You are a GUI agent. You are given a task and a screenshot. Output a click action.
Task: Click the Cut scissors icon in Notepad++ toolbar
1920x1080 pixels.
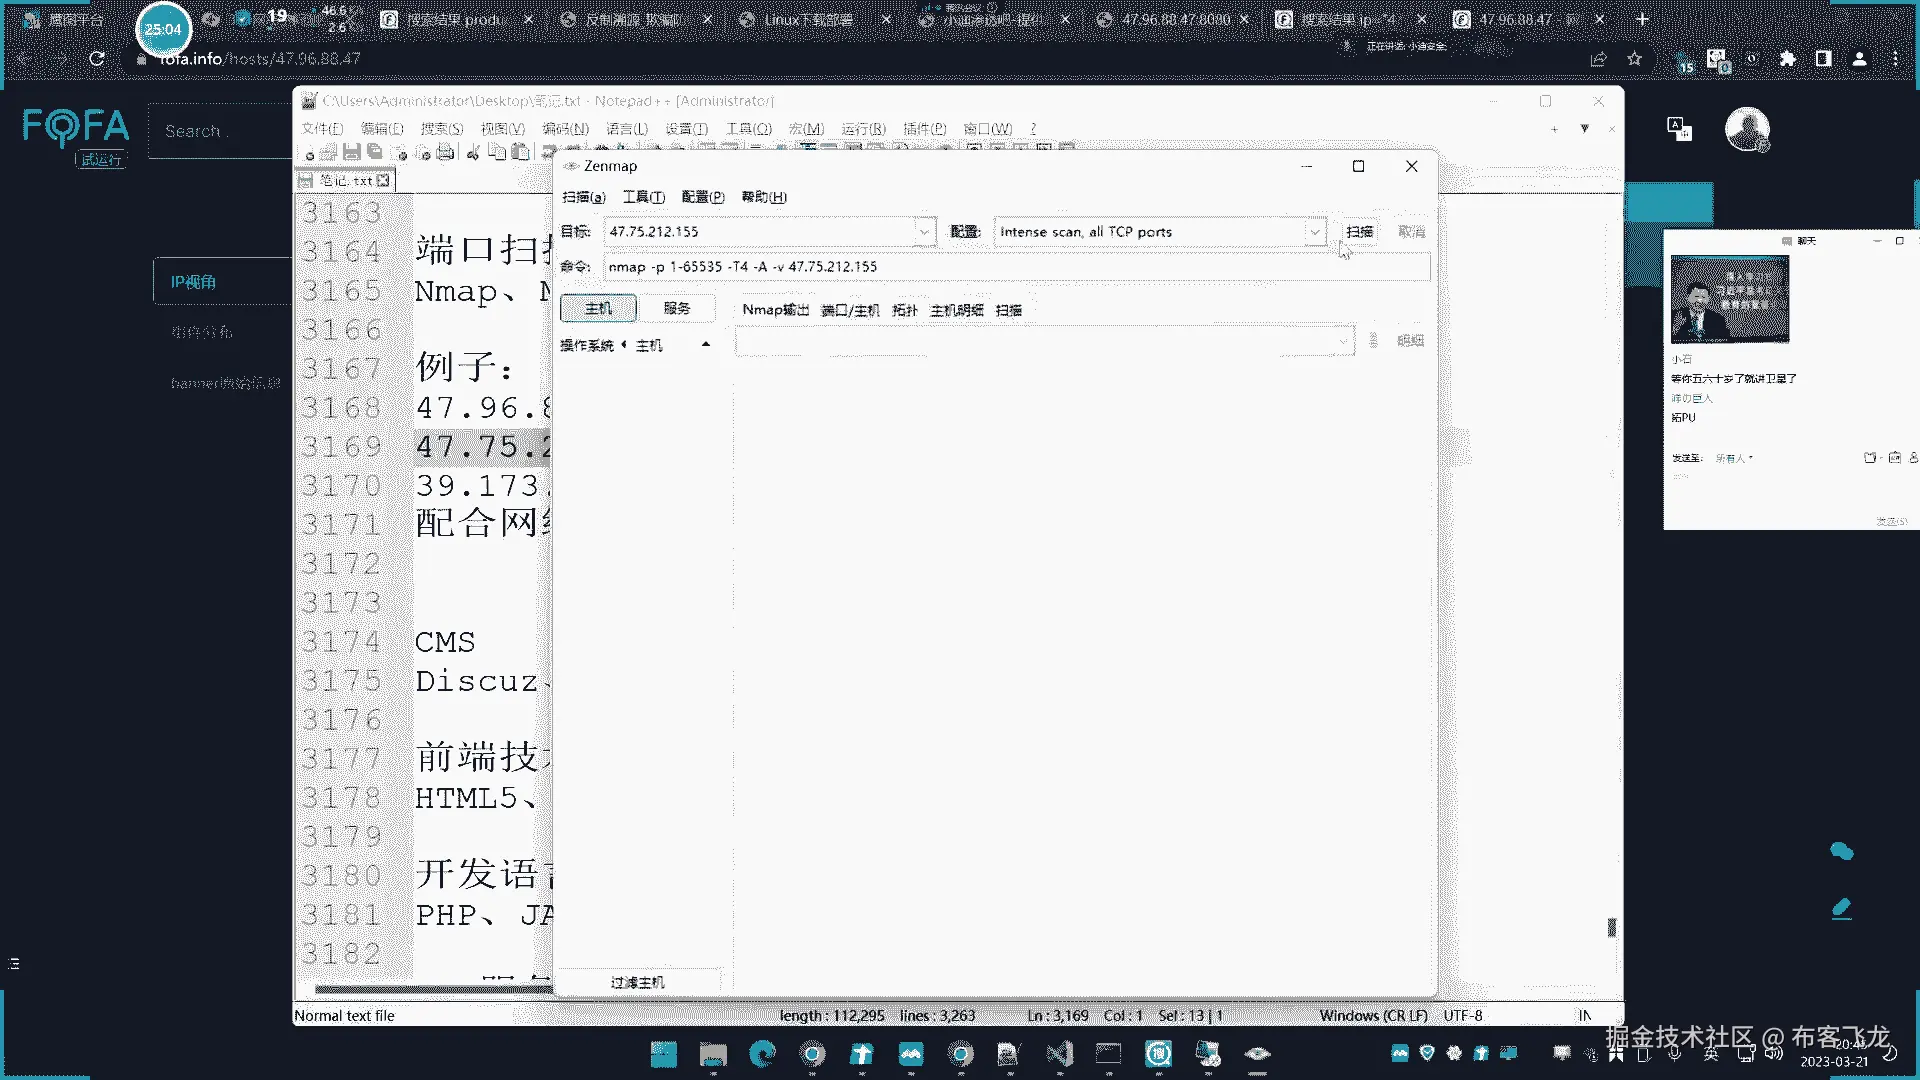473,152
